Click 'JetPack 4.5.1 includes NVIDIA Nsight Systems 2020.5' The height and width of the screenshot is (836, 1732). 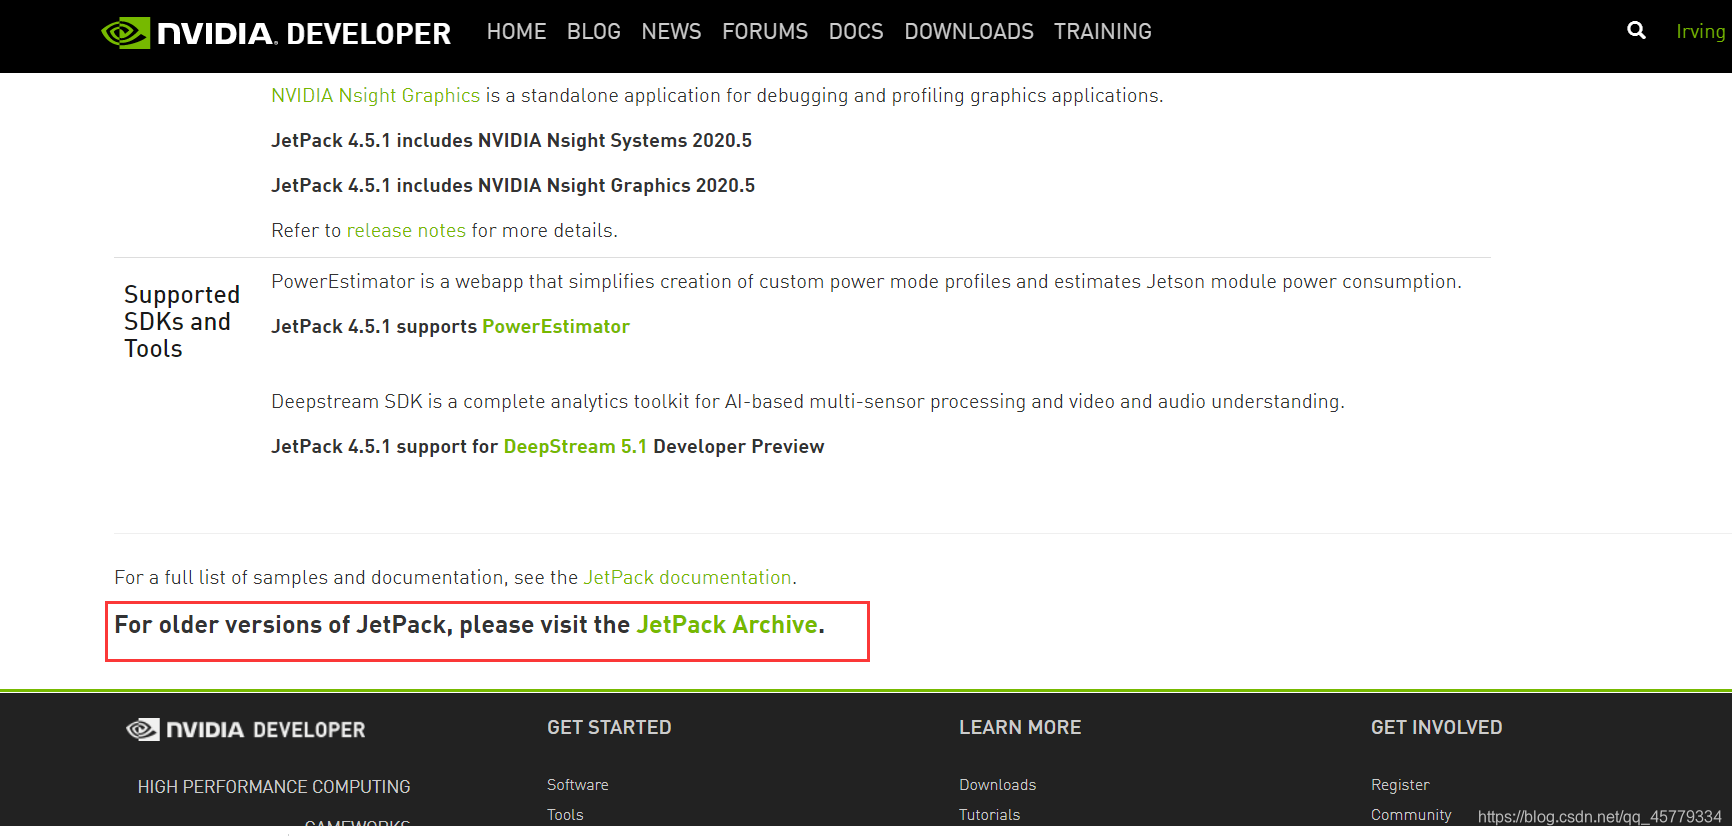pos(511,141)
